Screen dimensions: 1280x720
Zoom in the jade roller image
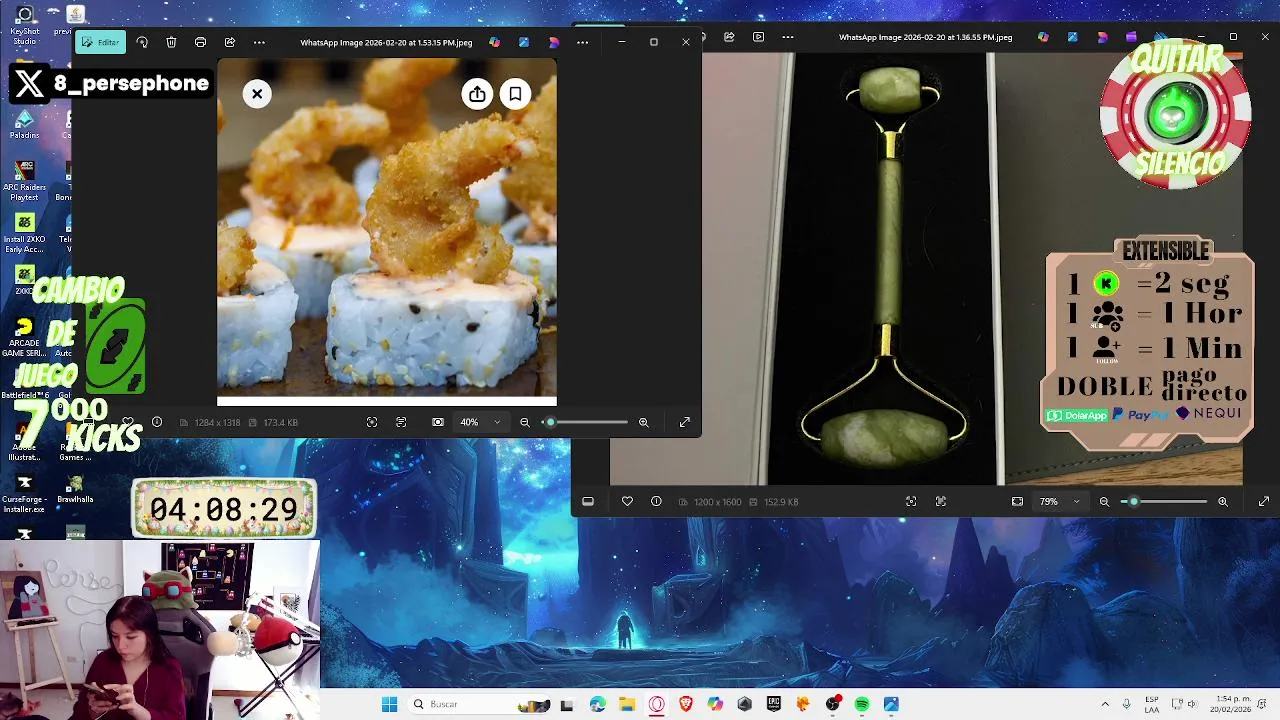point(1223,501)
